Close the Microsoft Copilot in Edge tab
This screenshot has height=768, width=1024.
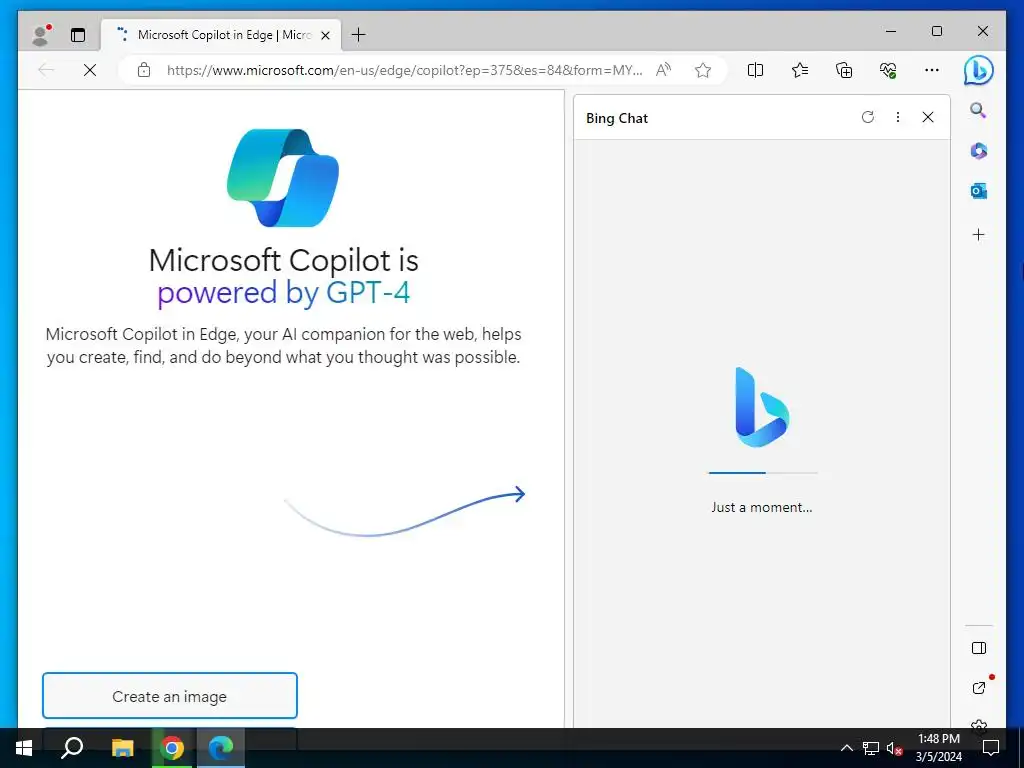[x=325, y=35]
